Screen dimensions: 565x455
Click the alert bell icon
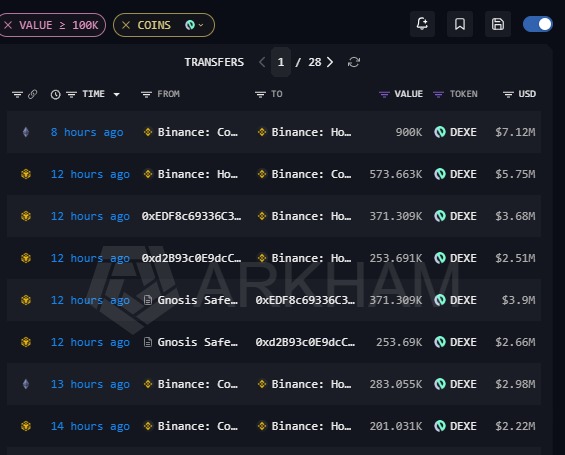click(422, 24)
